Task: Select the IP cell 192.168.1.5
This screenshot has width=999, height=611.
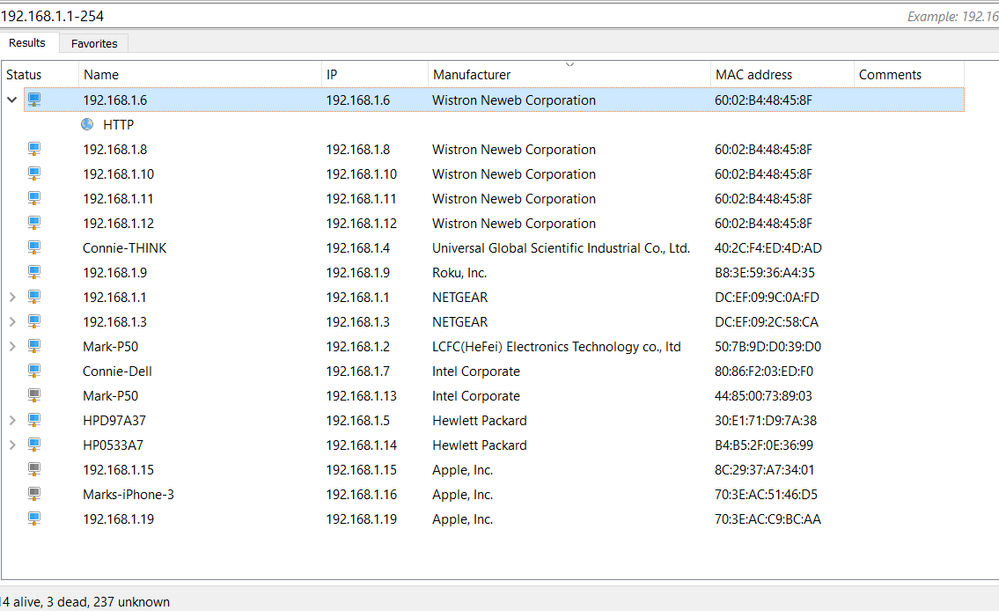Action: 358,421
